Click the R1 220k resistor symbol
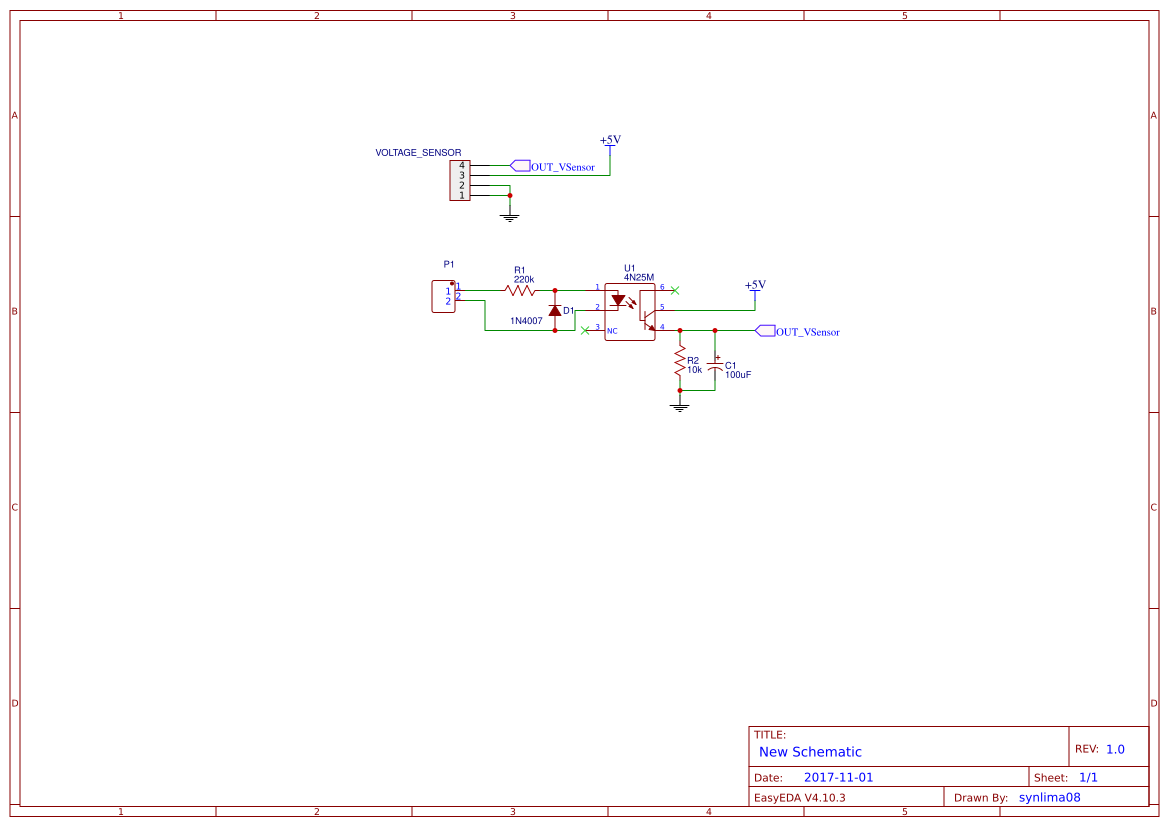 (520, 290)
